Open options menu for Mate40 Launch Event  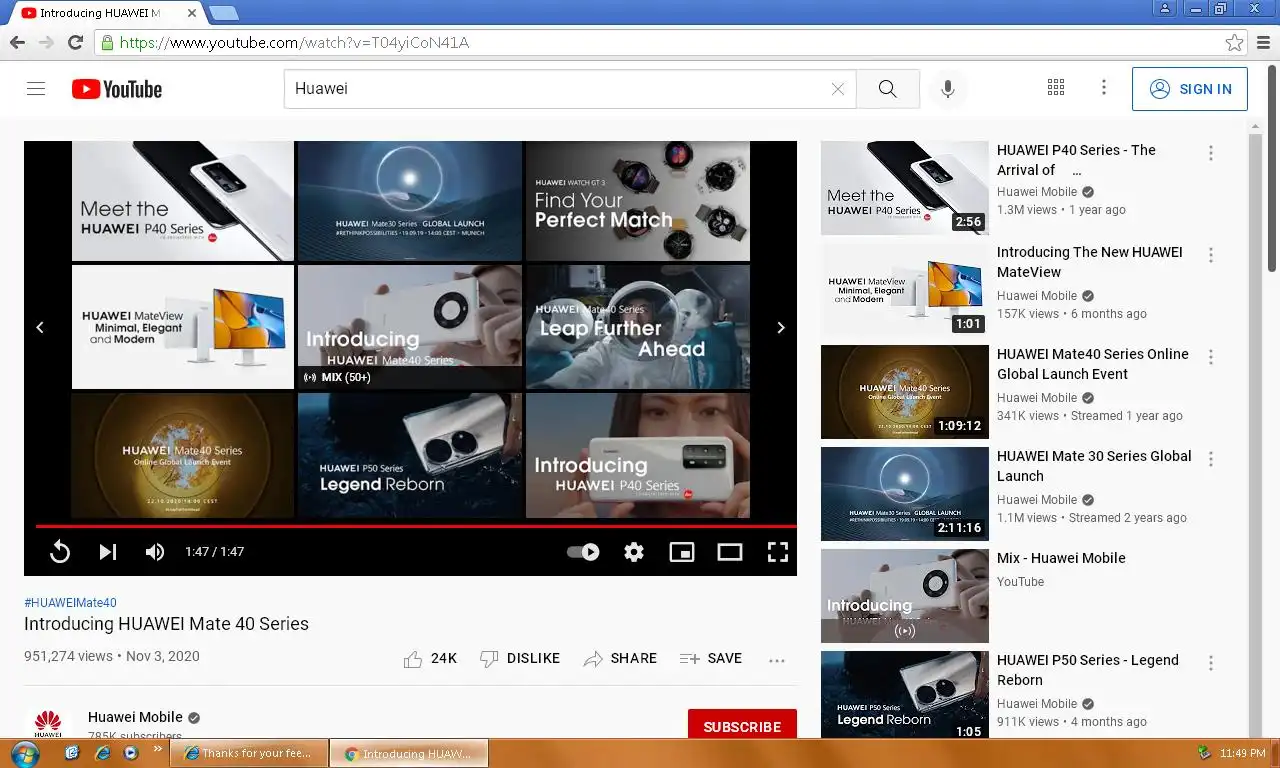coord(1210,357)
